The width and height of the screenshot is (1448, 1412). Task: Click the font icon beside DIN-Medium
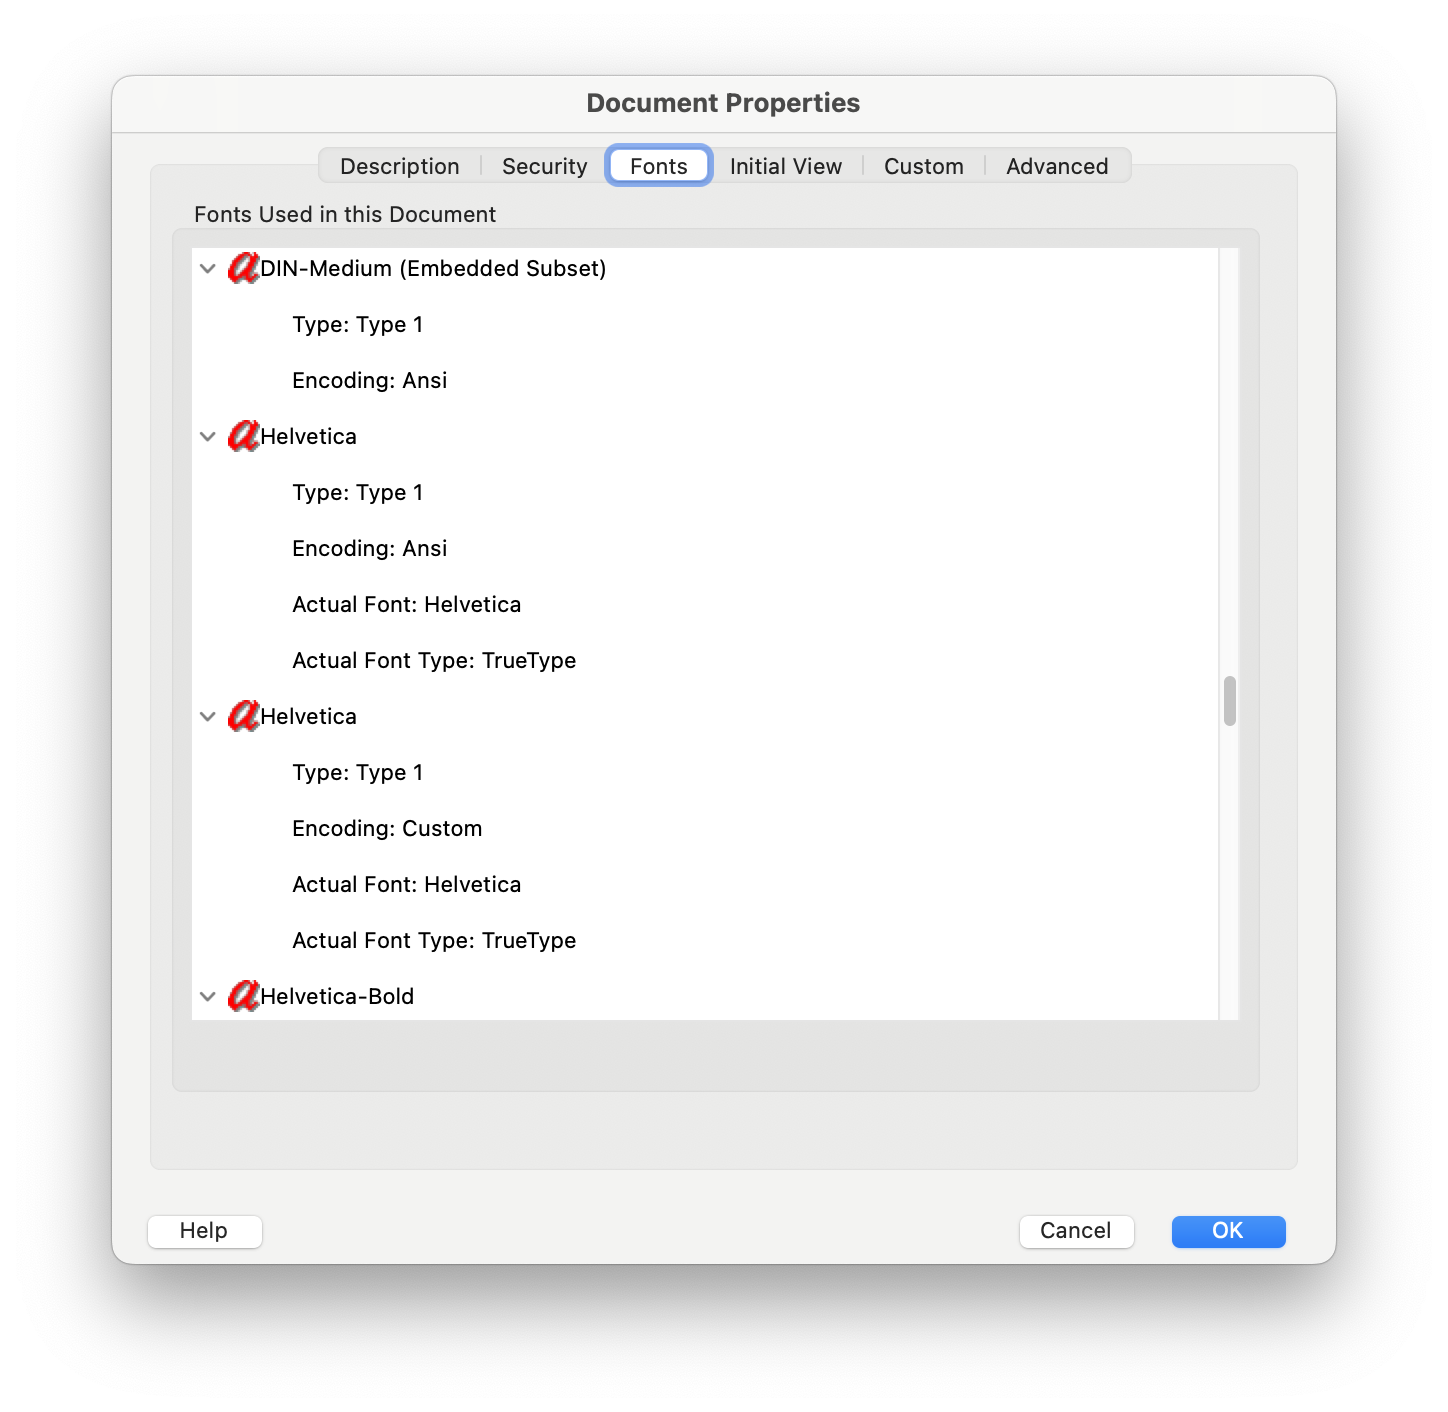(x=243, y=269)
